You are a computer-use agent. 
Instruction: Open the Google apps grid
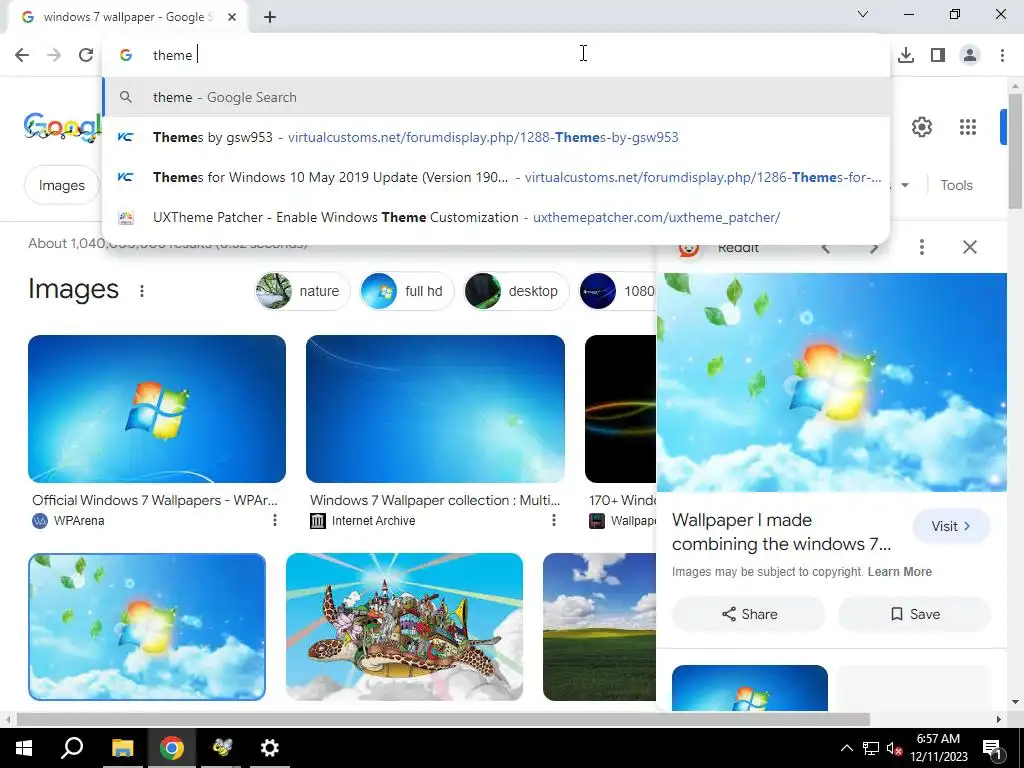(x=968, y=127)
